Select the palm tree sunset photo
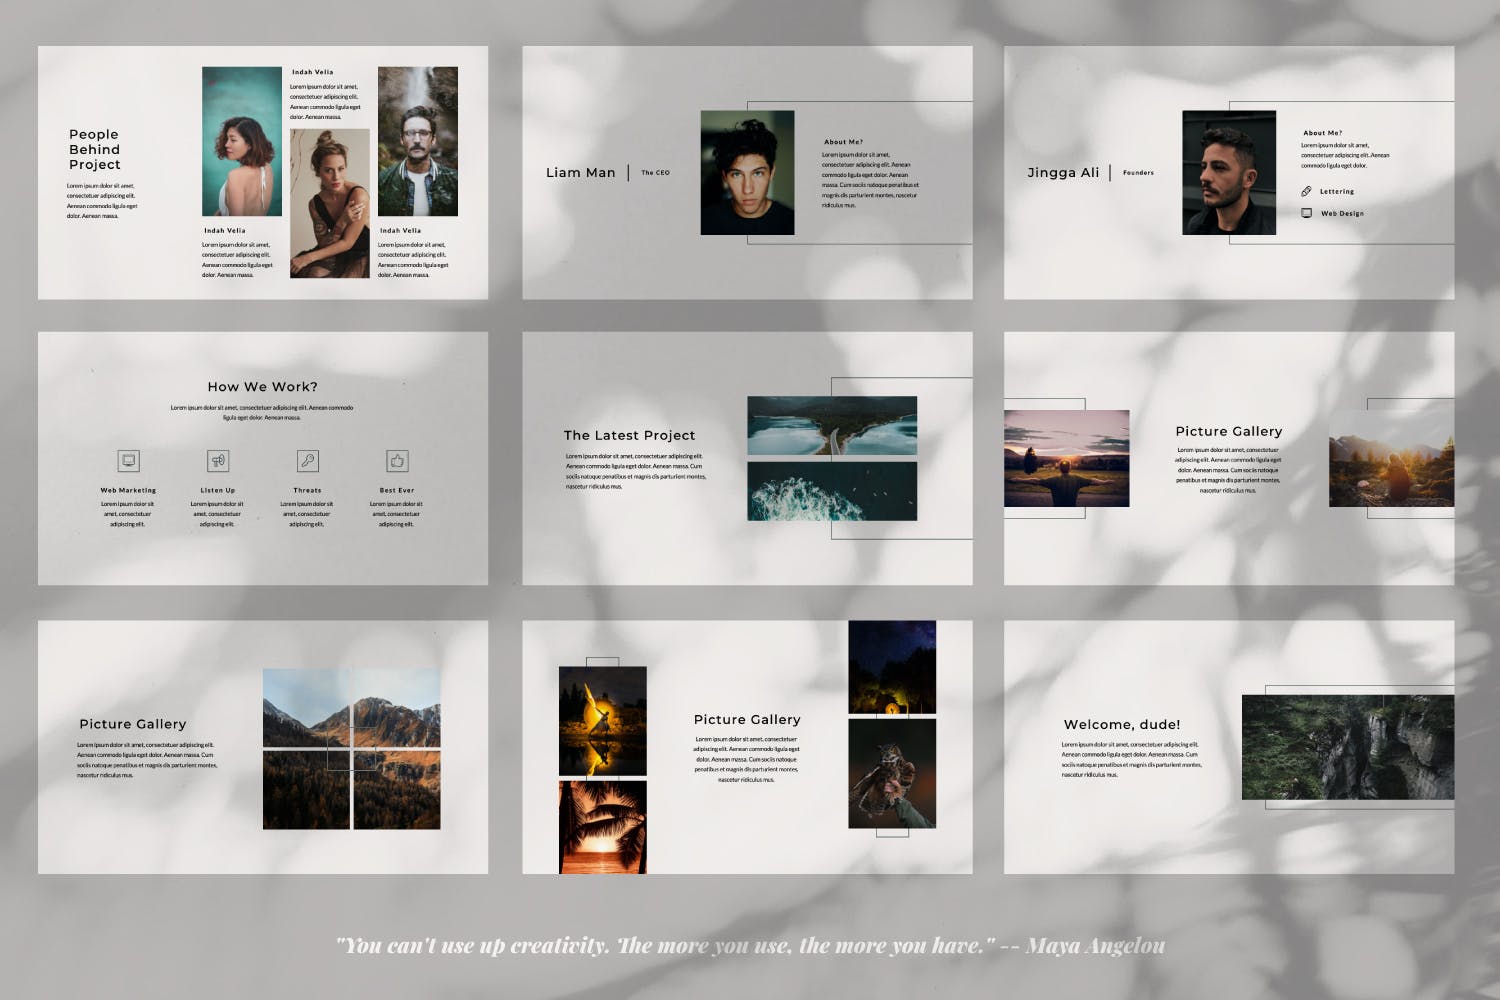 point(603,827)
